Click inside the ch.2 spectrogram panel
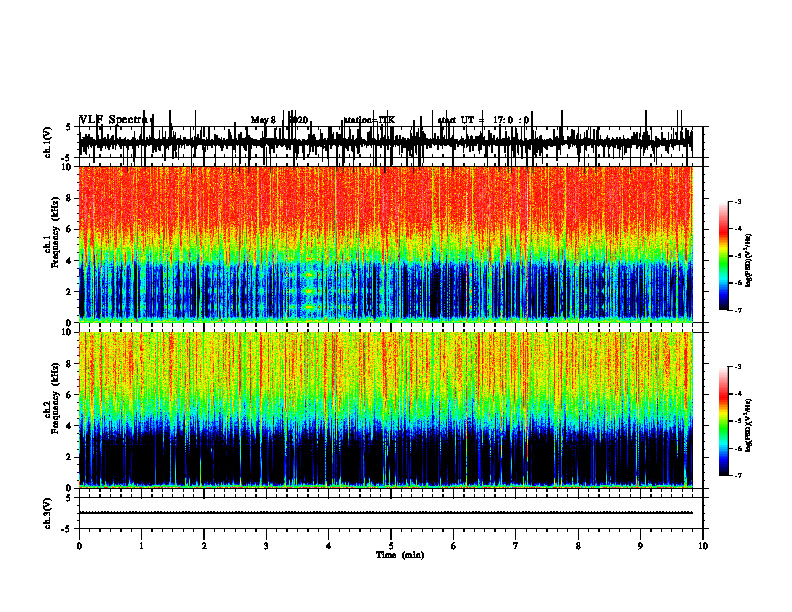The width and height of the screenshot is (792, 612). [385, 410]
